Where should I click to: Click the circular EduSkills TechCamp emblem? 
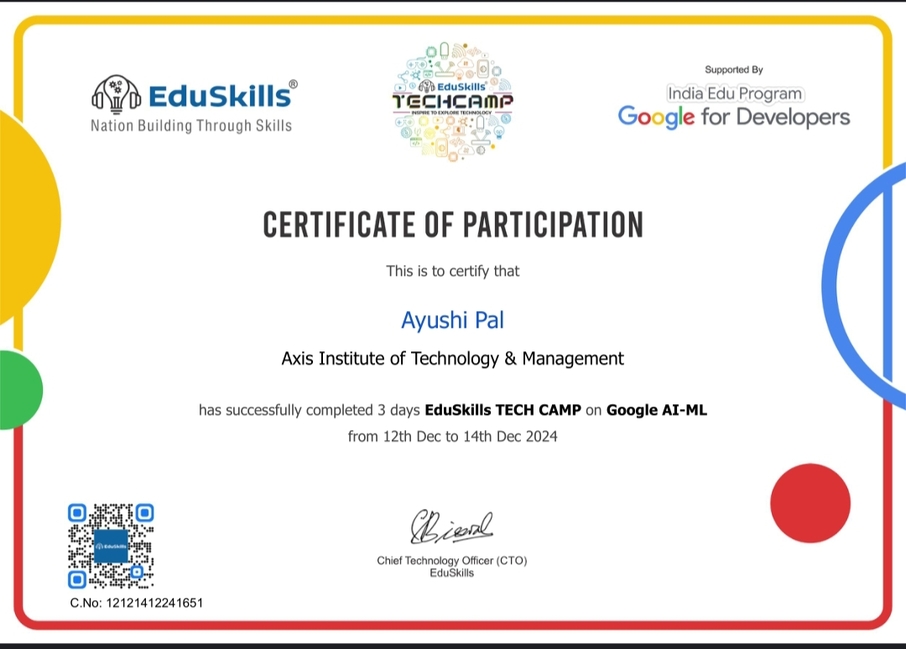pos(452,102)
